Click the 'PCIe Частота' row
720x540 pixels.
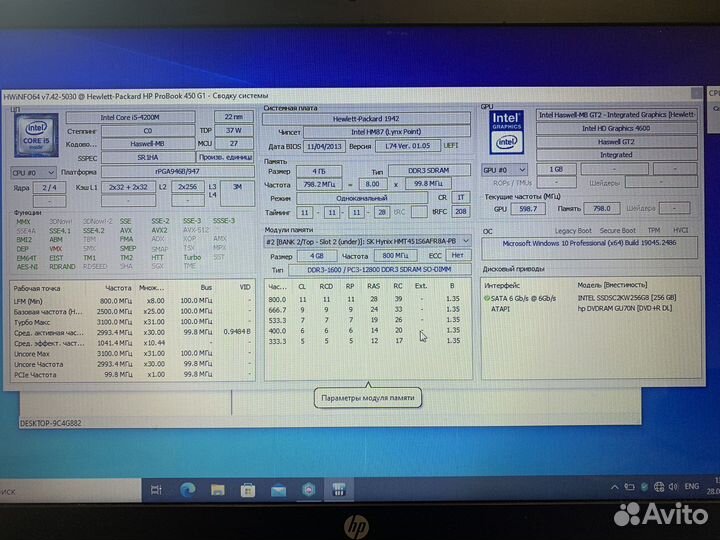click(132, 375)
